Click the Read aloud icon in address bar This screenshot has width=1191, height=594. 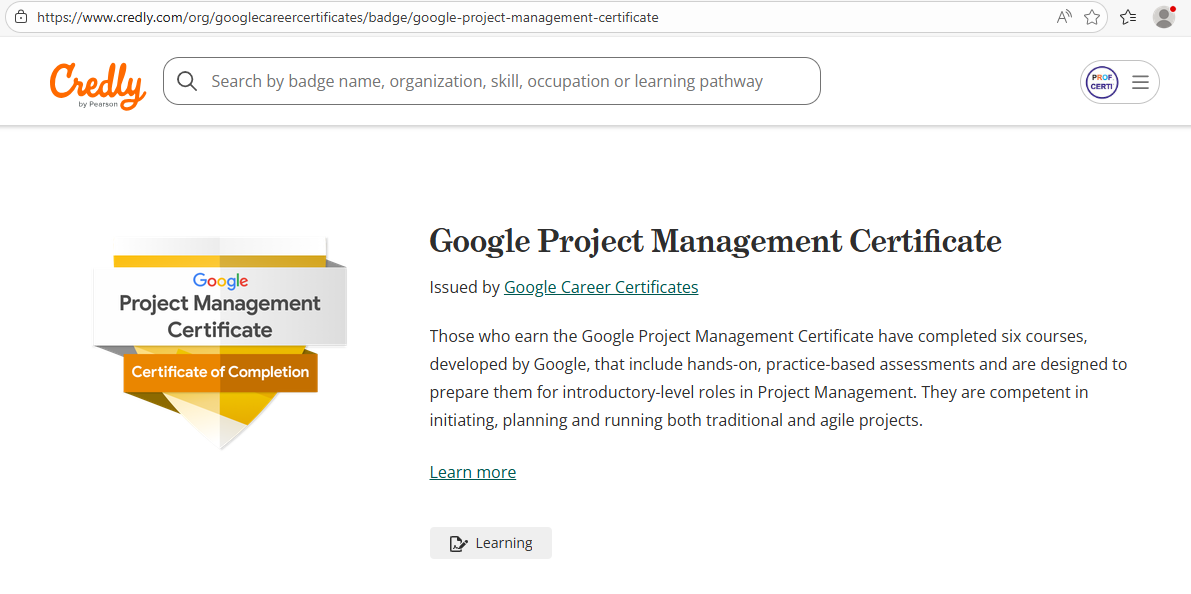coord(1064,17)
